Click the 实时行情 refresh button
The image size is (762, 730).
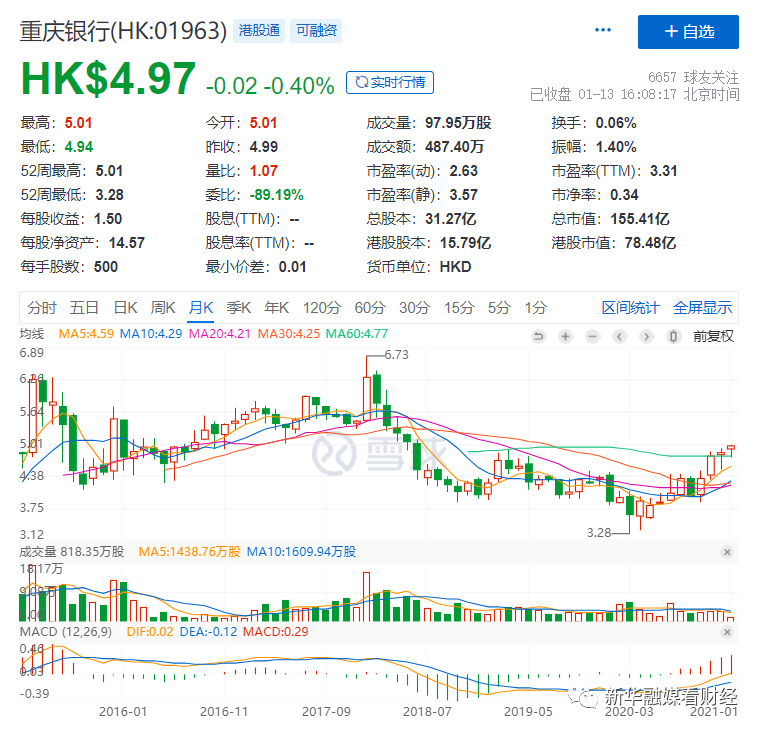[390, 83]
